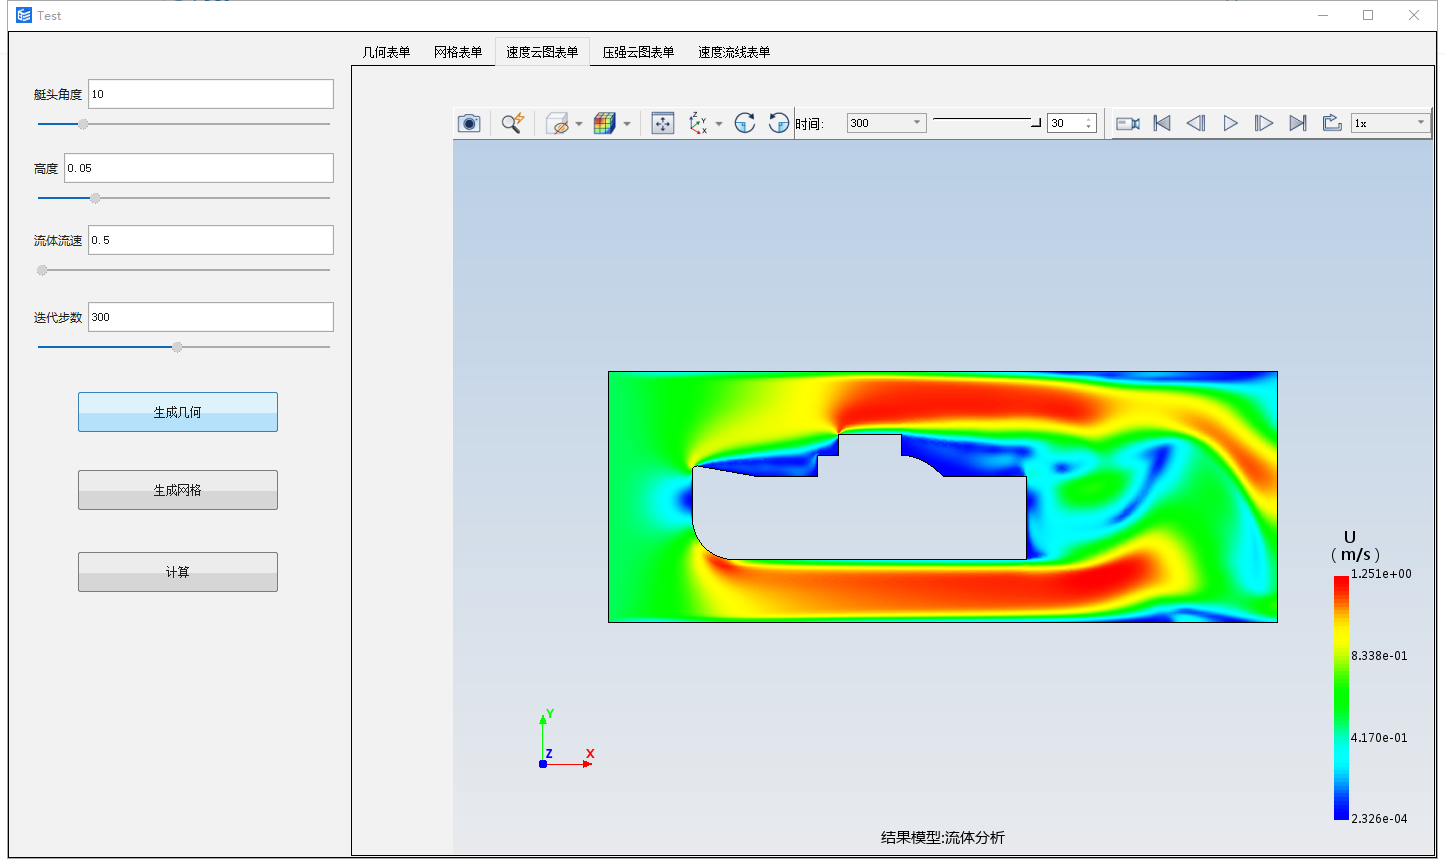Click the 高度 slider handle

tap(95, 198)
